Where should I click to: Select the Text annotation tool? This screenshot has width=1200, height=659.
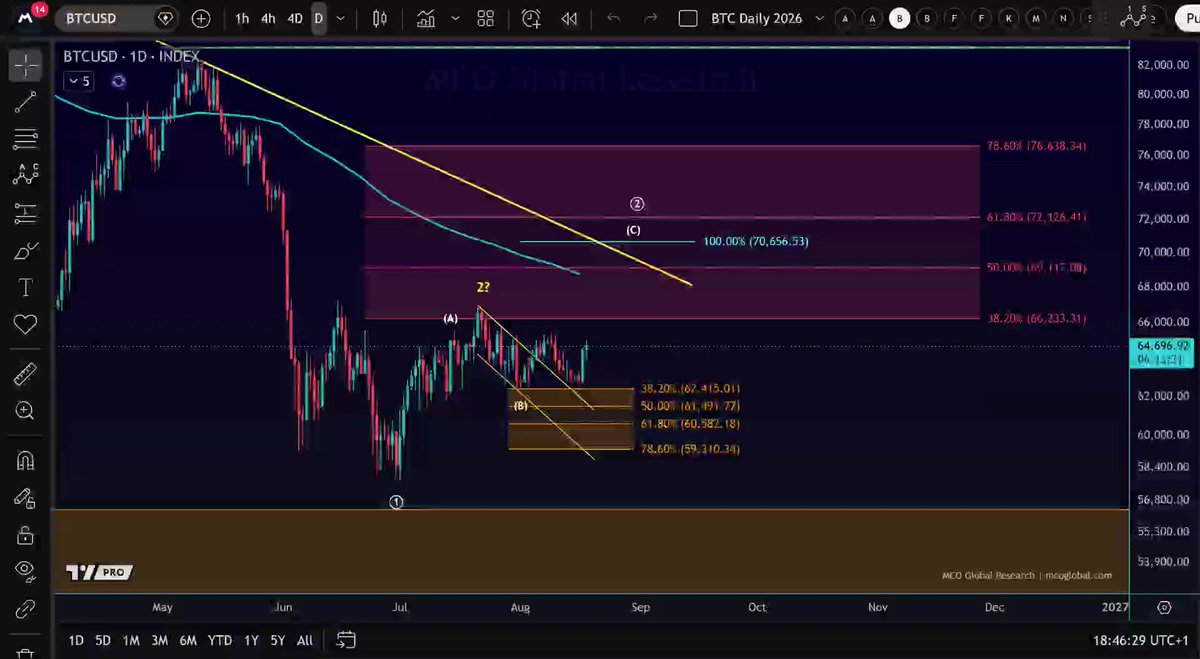coord(25,288)
